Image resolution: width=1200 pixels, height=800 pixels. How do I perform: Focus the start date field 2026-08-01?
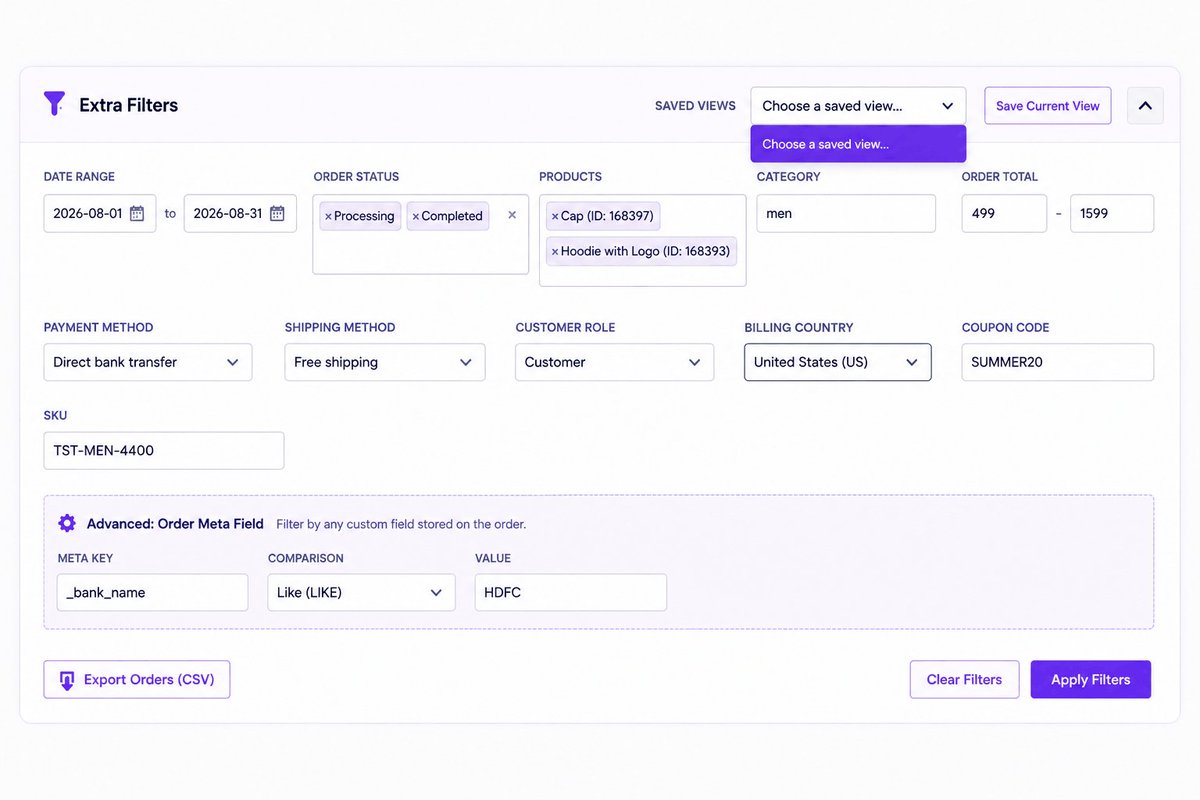click(100, 213)
